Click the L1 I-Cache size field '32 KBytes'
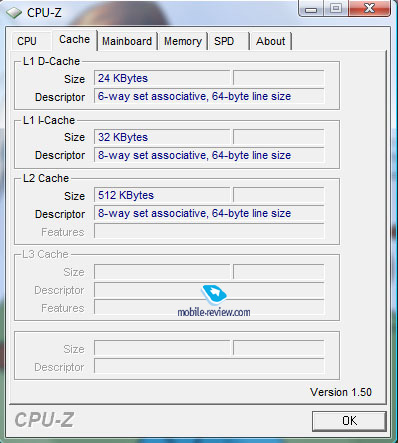The width and height of the screenshot is (398, 443). coord(162,137)
